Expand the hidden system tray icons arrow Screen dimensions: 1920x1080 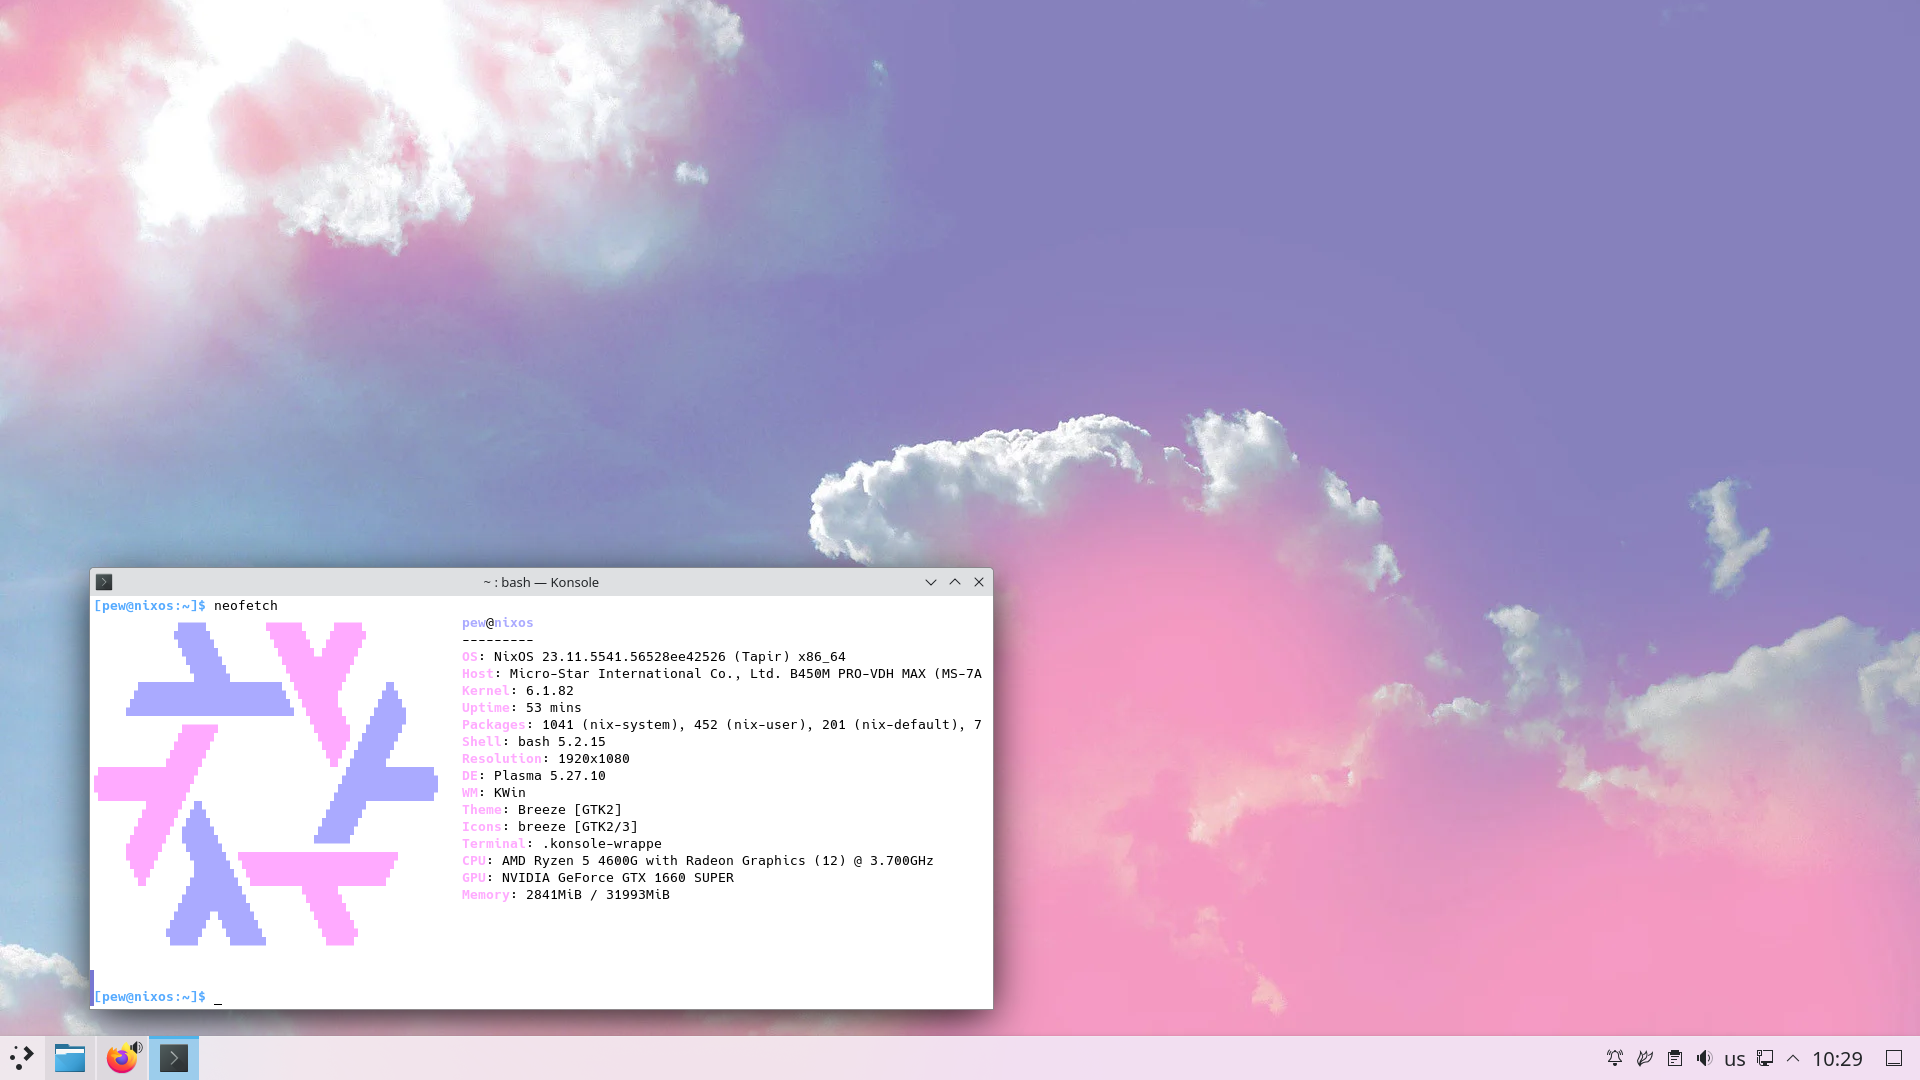tap(1793, 1058)
